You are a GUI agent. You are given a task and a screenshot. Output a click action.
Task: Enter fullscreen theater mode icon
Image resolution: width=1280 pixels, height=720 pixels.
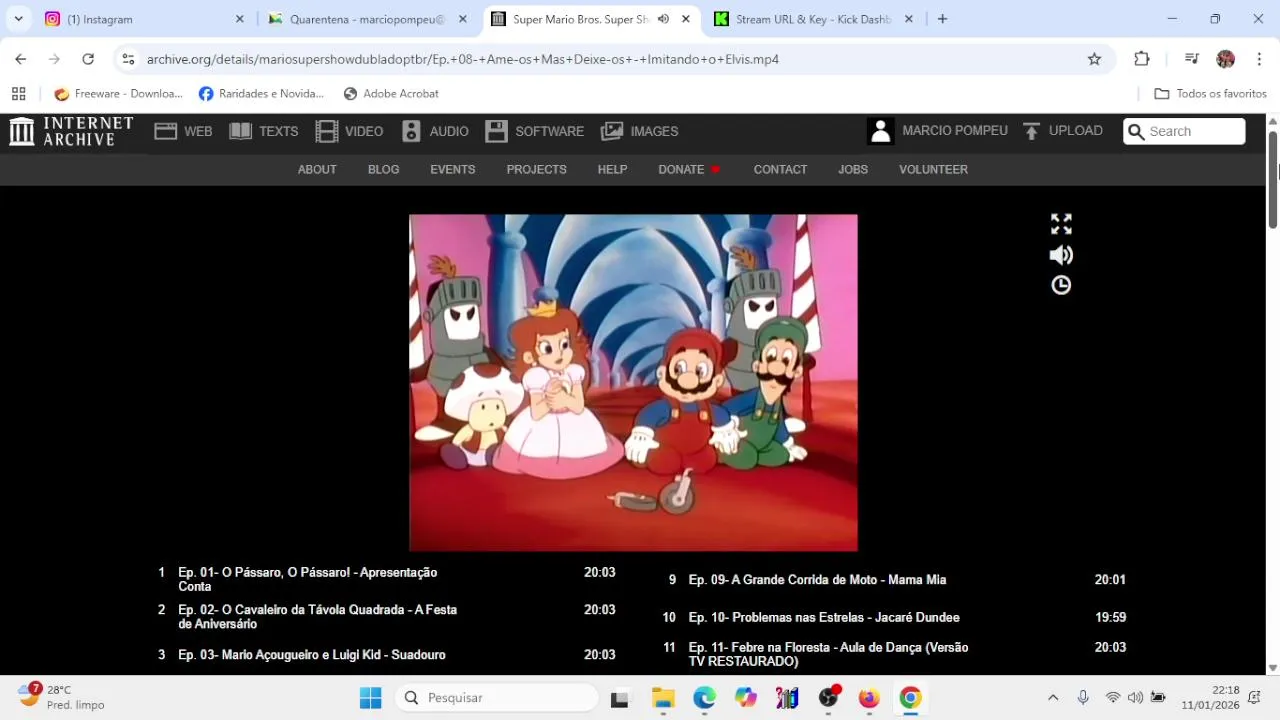[x=1061, y=224]
